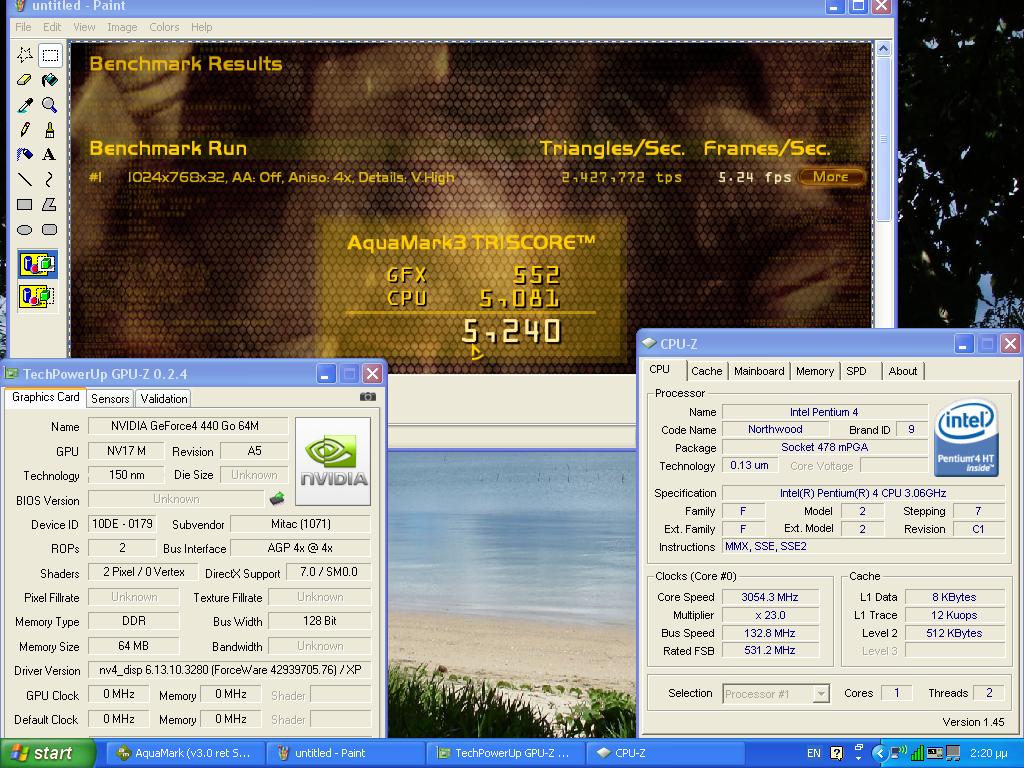Viewport: 1024px width, 768px height.
Task: Click the NVIDIA logo in GPU-Z
Action: 333,461
